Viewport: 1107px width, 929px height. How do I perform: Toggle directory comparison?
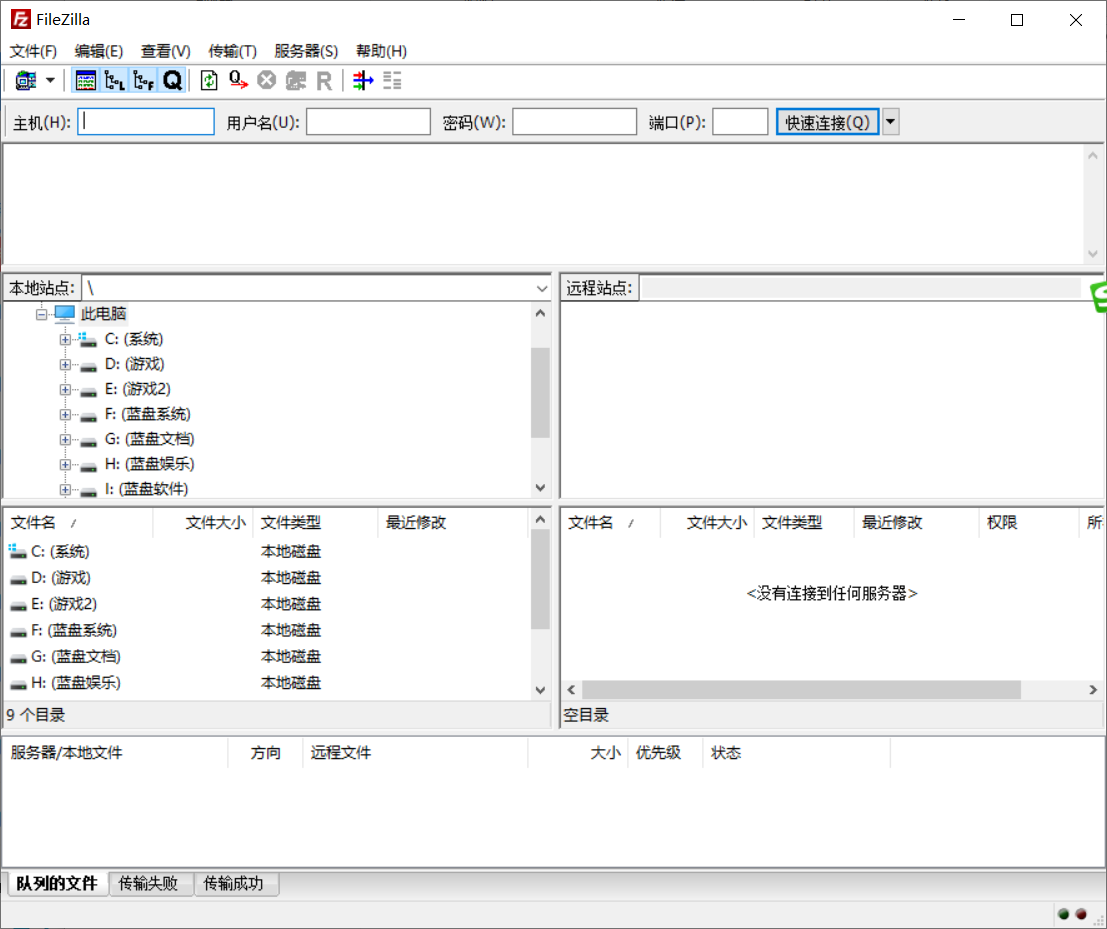point(392,80)
